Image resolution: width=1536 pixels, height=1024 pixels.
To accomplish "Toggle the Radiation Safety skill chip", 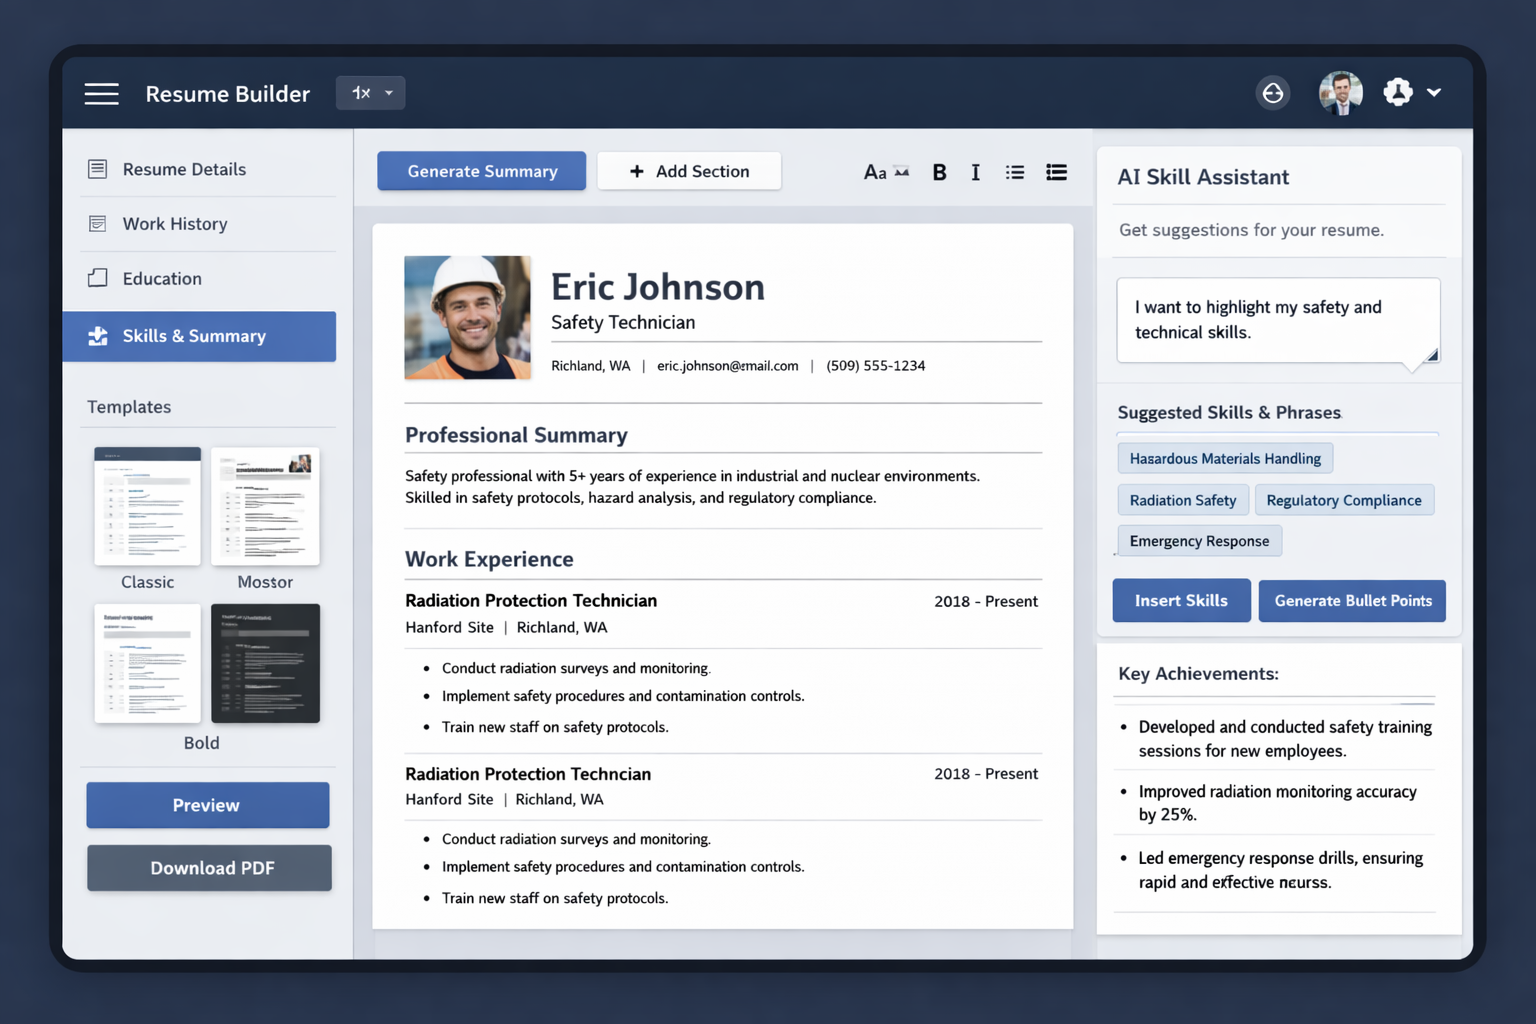I will 1183,500.
